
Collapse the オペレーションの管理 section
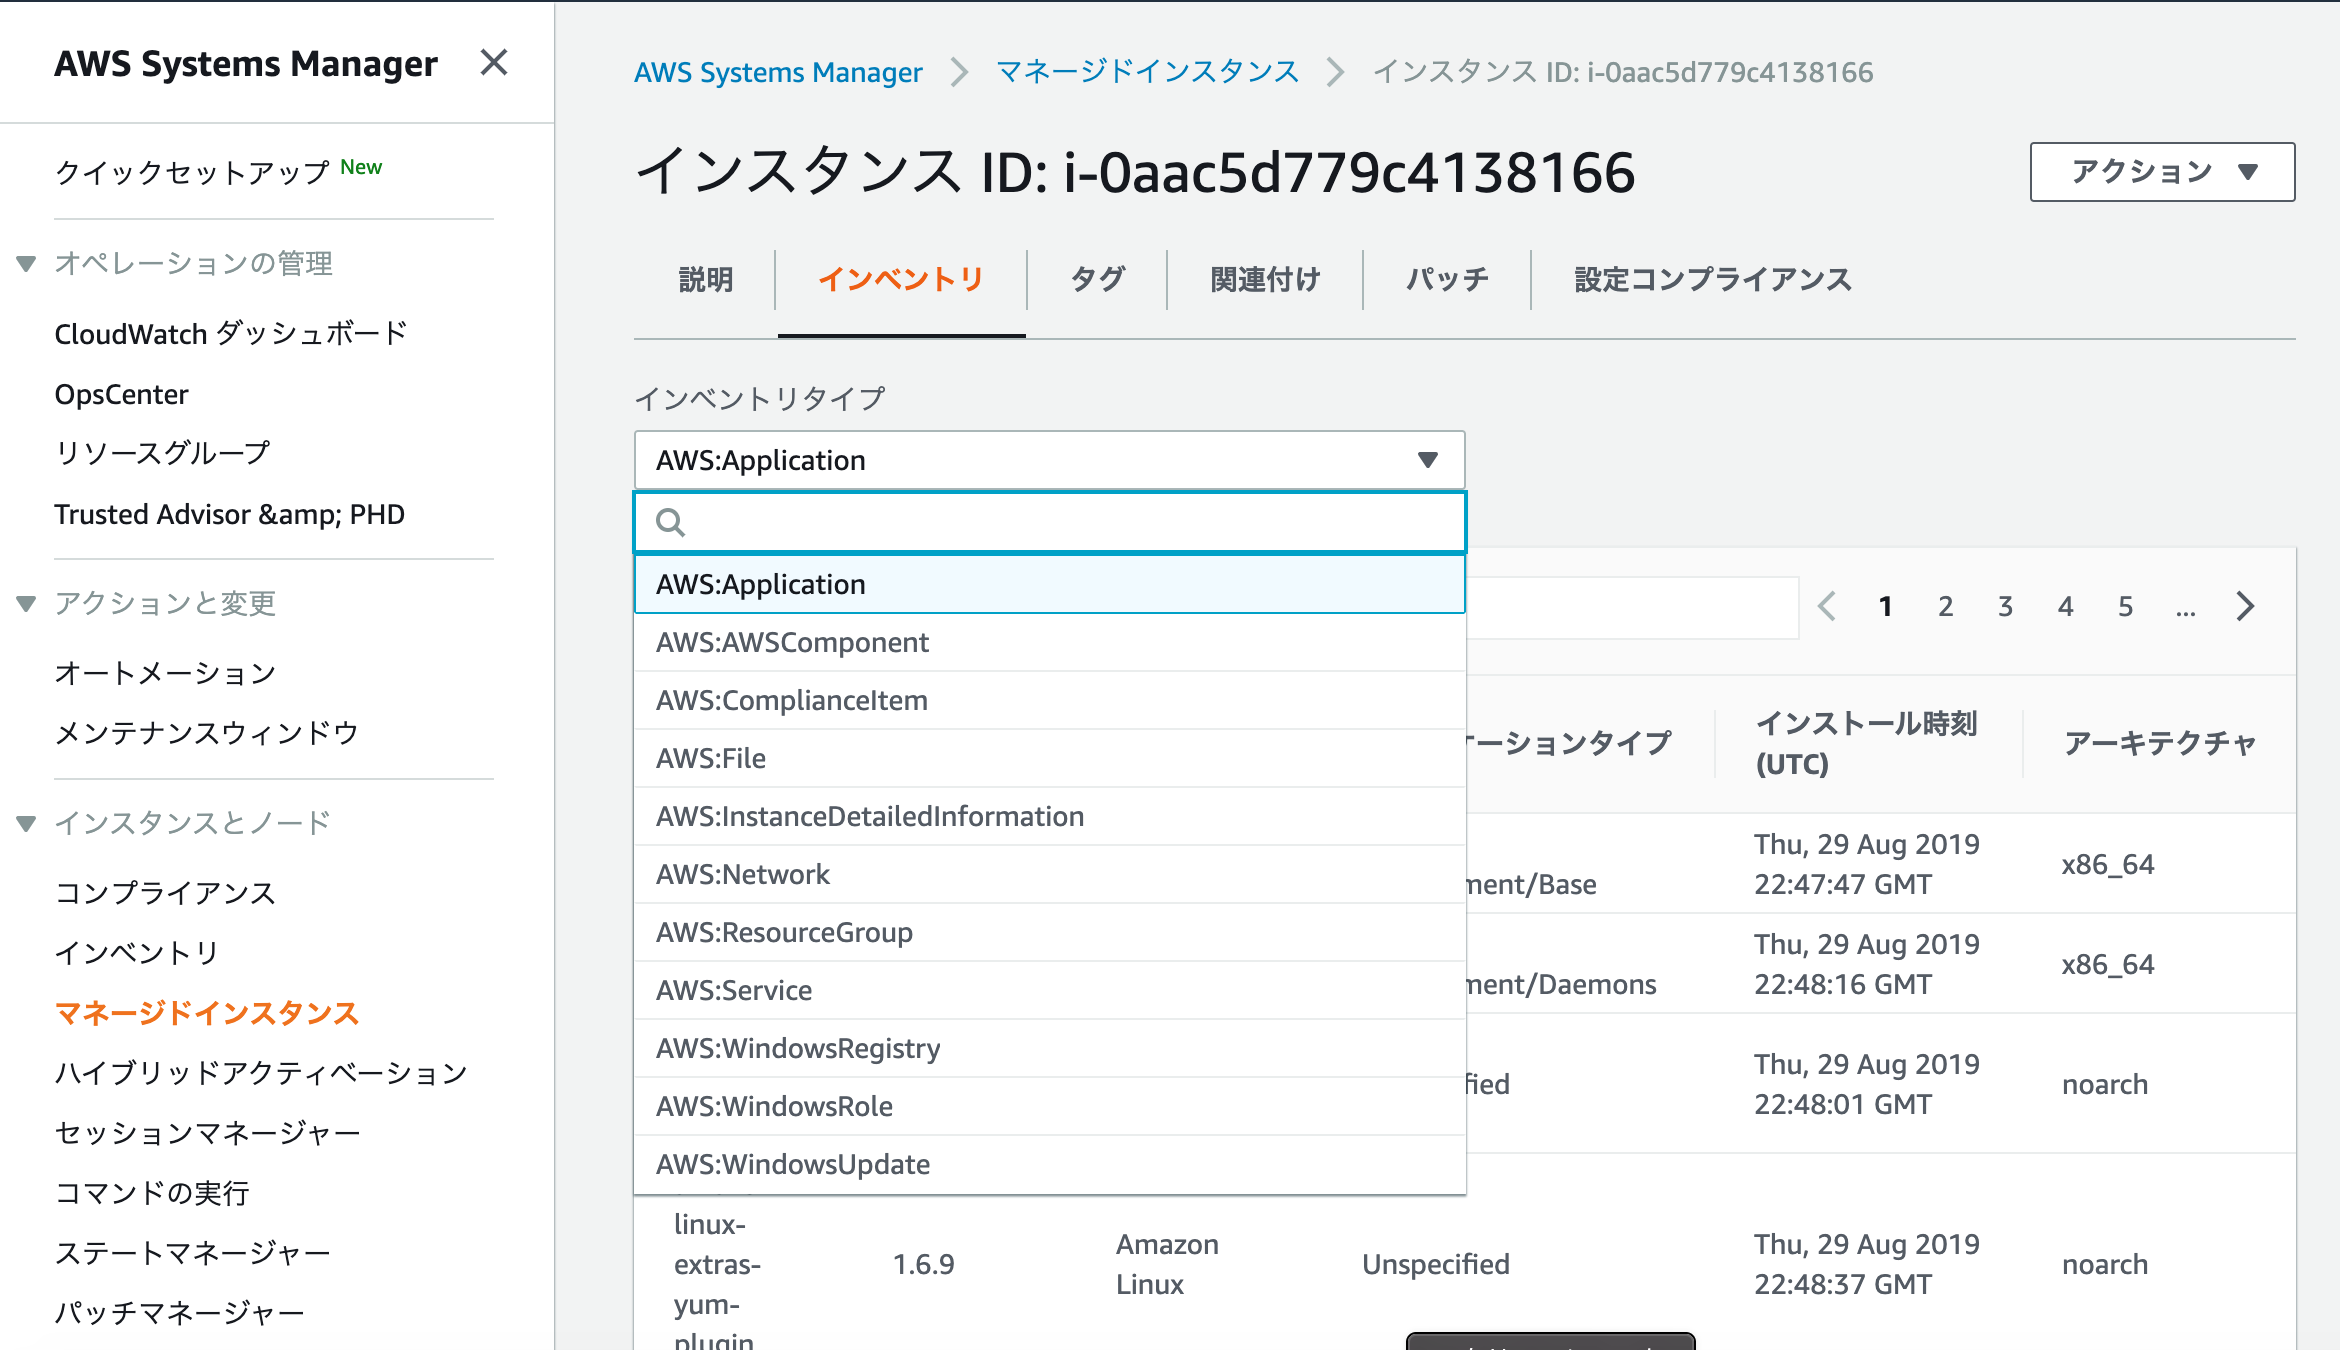click(x=27, y=264)
